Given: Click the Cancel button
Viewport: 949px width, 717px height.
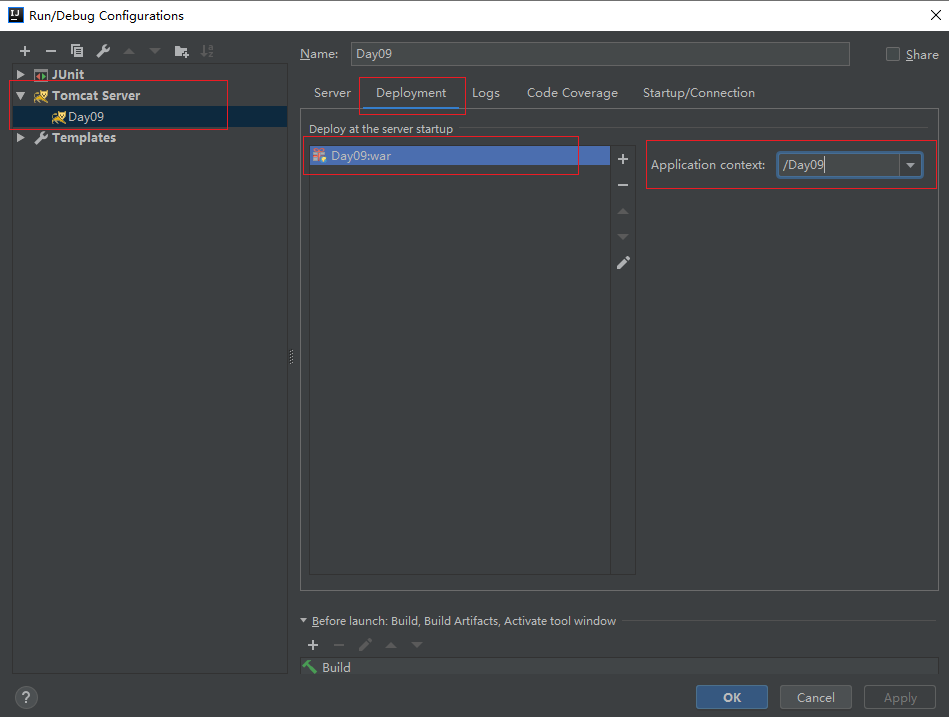Looking at the screenshot, I should (x=815, y=698).
